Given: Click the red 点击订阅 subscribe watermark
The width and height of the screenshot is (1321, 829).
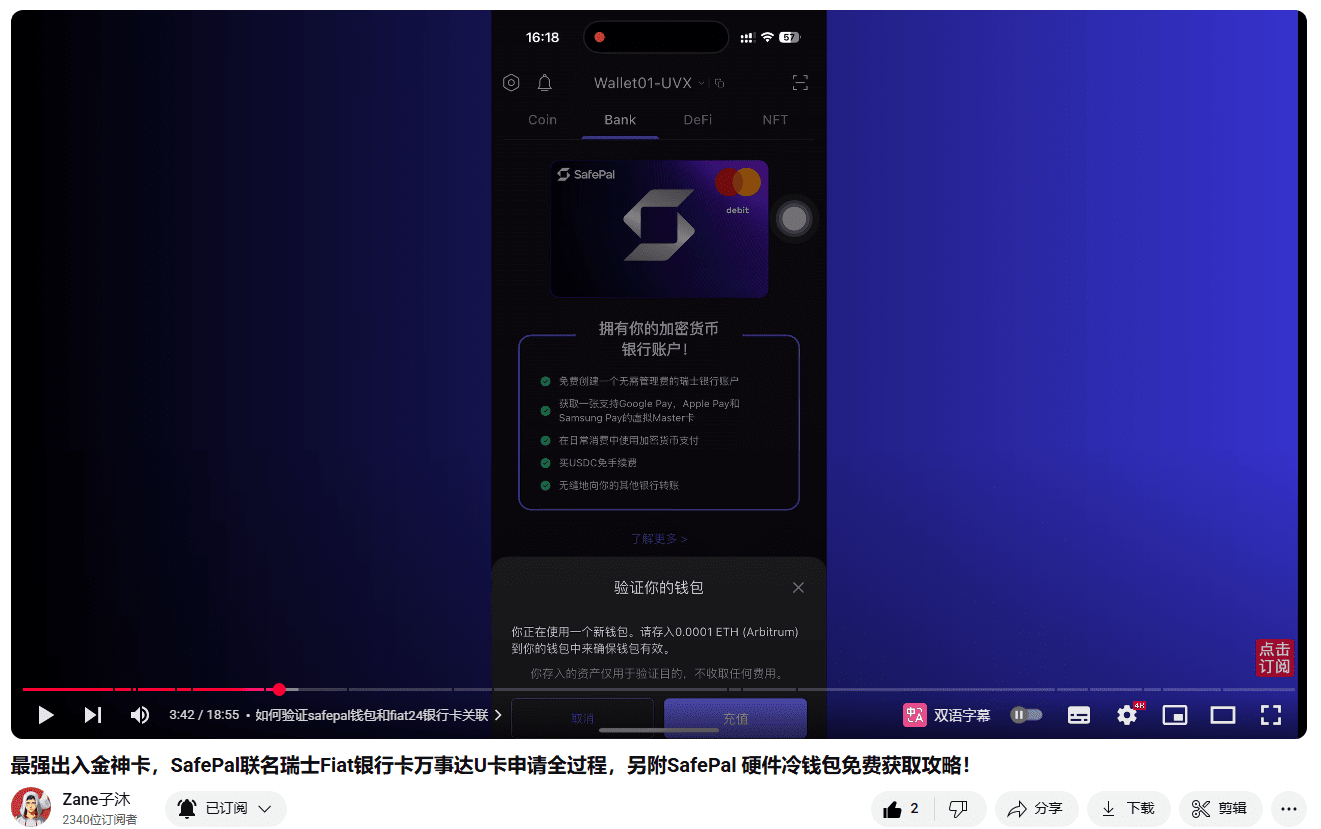Looking at the screenshot, I should [x=1275, y=658].
